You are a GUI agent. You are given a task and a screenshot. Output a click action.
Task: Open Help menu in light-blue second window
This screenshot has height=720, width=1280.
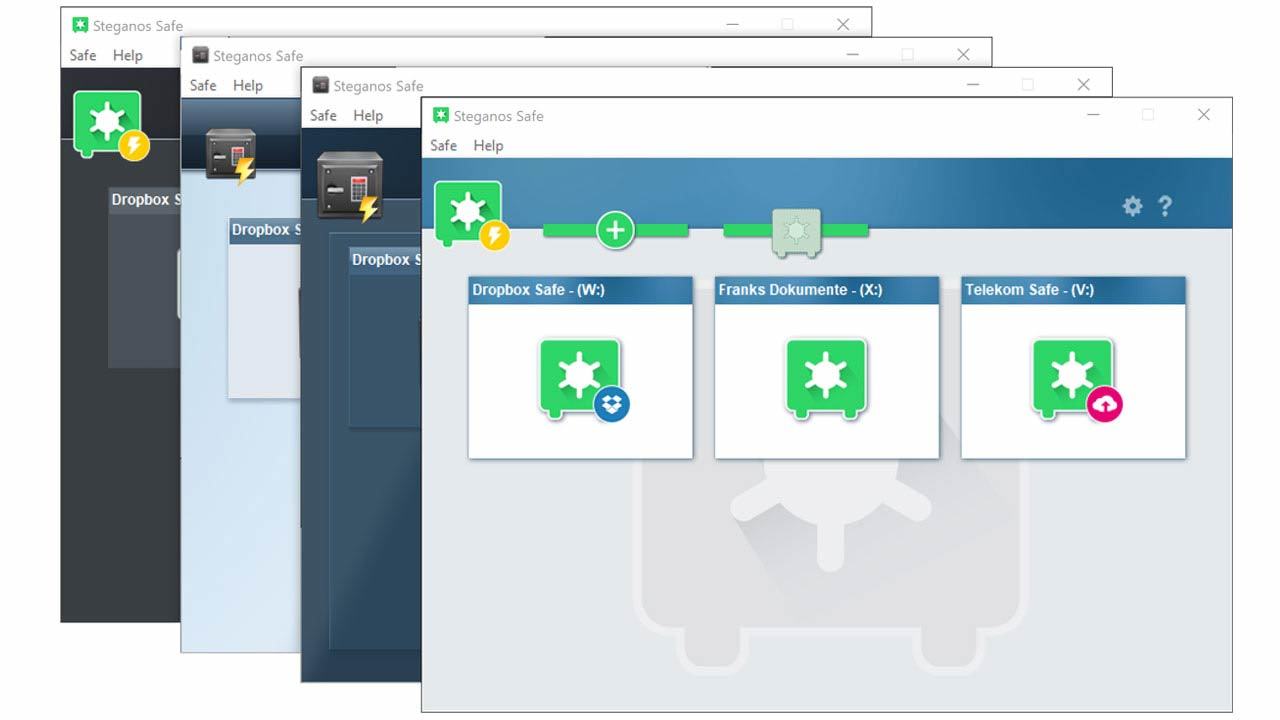click(248, 85)
